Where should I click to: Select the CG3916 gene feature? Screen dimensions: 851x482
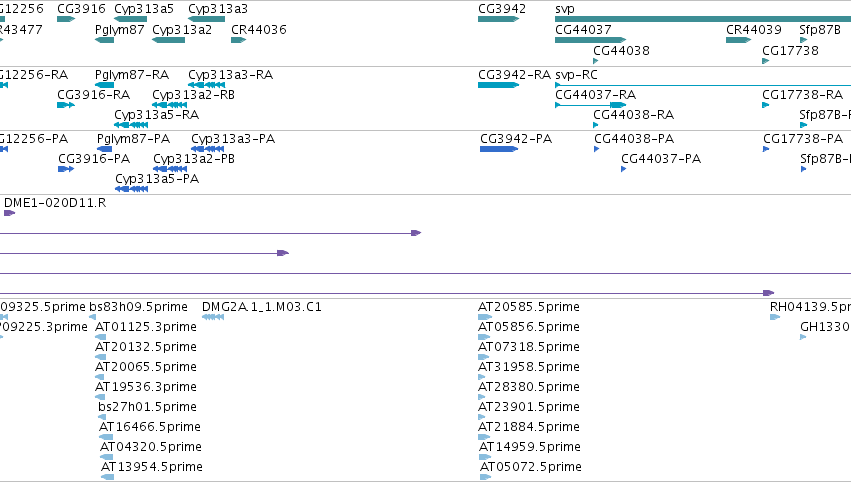click(x=66, y=19)
